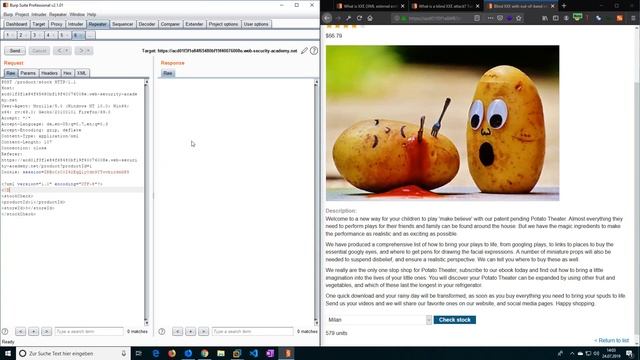Launch Edge from taskbar
This screenshot has width=640, height=360.
click(x=156, y=353)
